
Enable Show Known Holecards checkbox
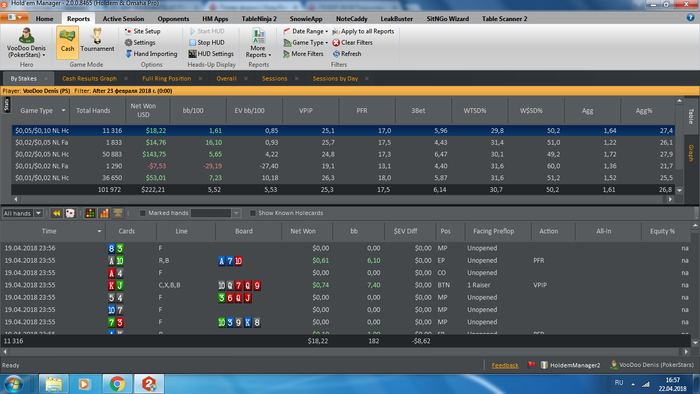(x=253, y=213)
